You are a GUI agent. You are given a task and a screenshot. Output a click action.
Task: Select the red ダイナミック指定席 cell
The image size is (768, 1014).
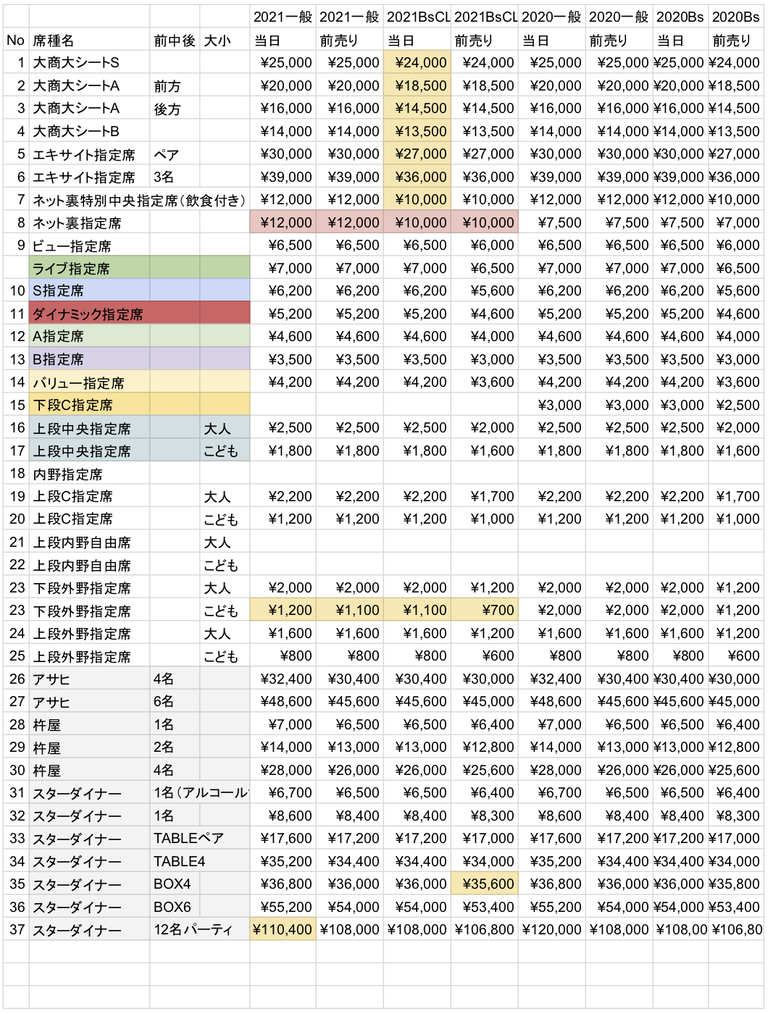pyautogui.click(x=90, y=314)
